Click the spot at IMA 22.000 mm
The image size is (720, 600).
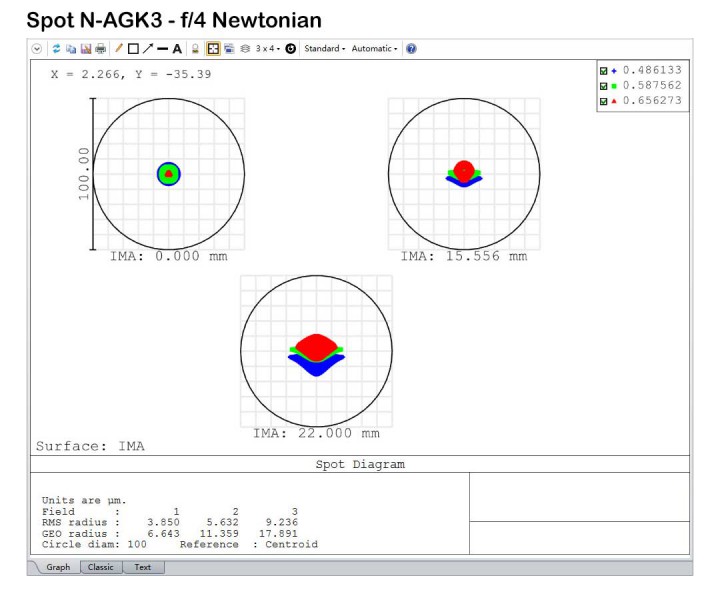316,351
